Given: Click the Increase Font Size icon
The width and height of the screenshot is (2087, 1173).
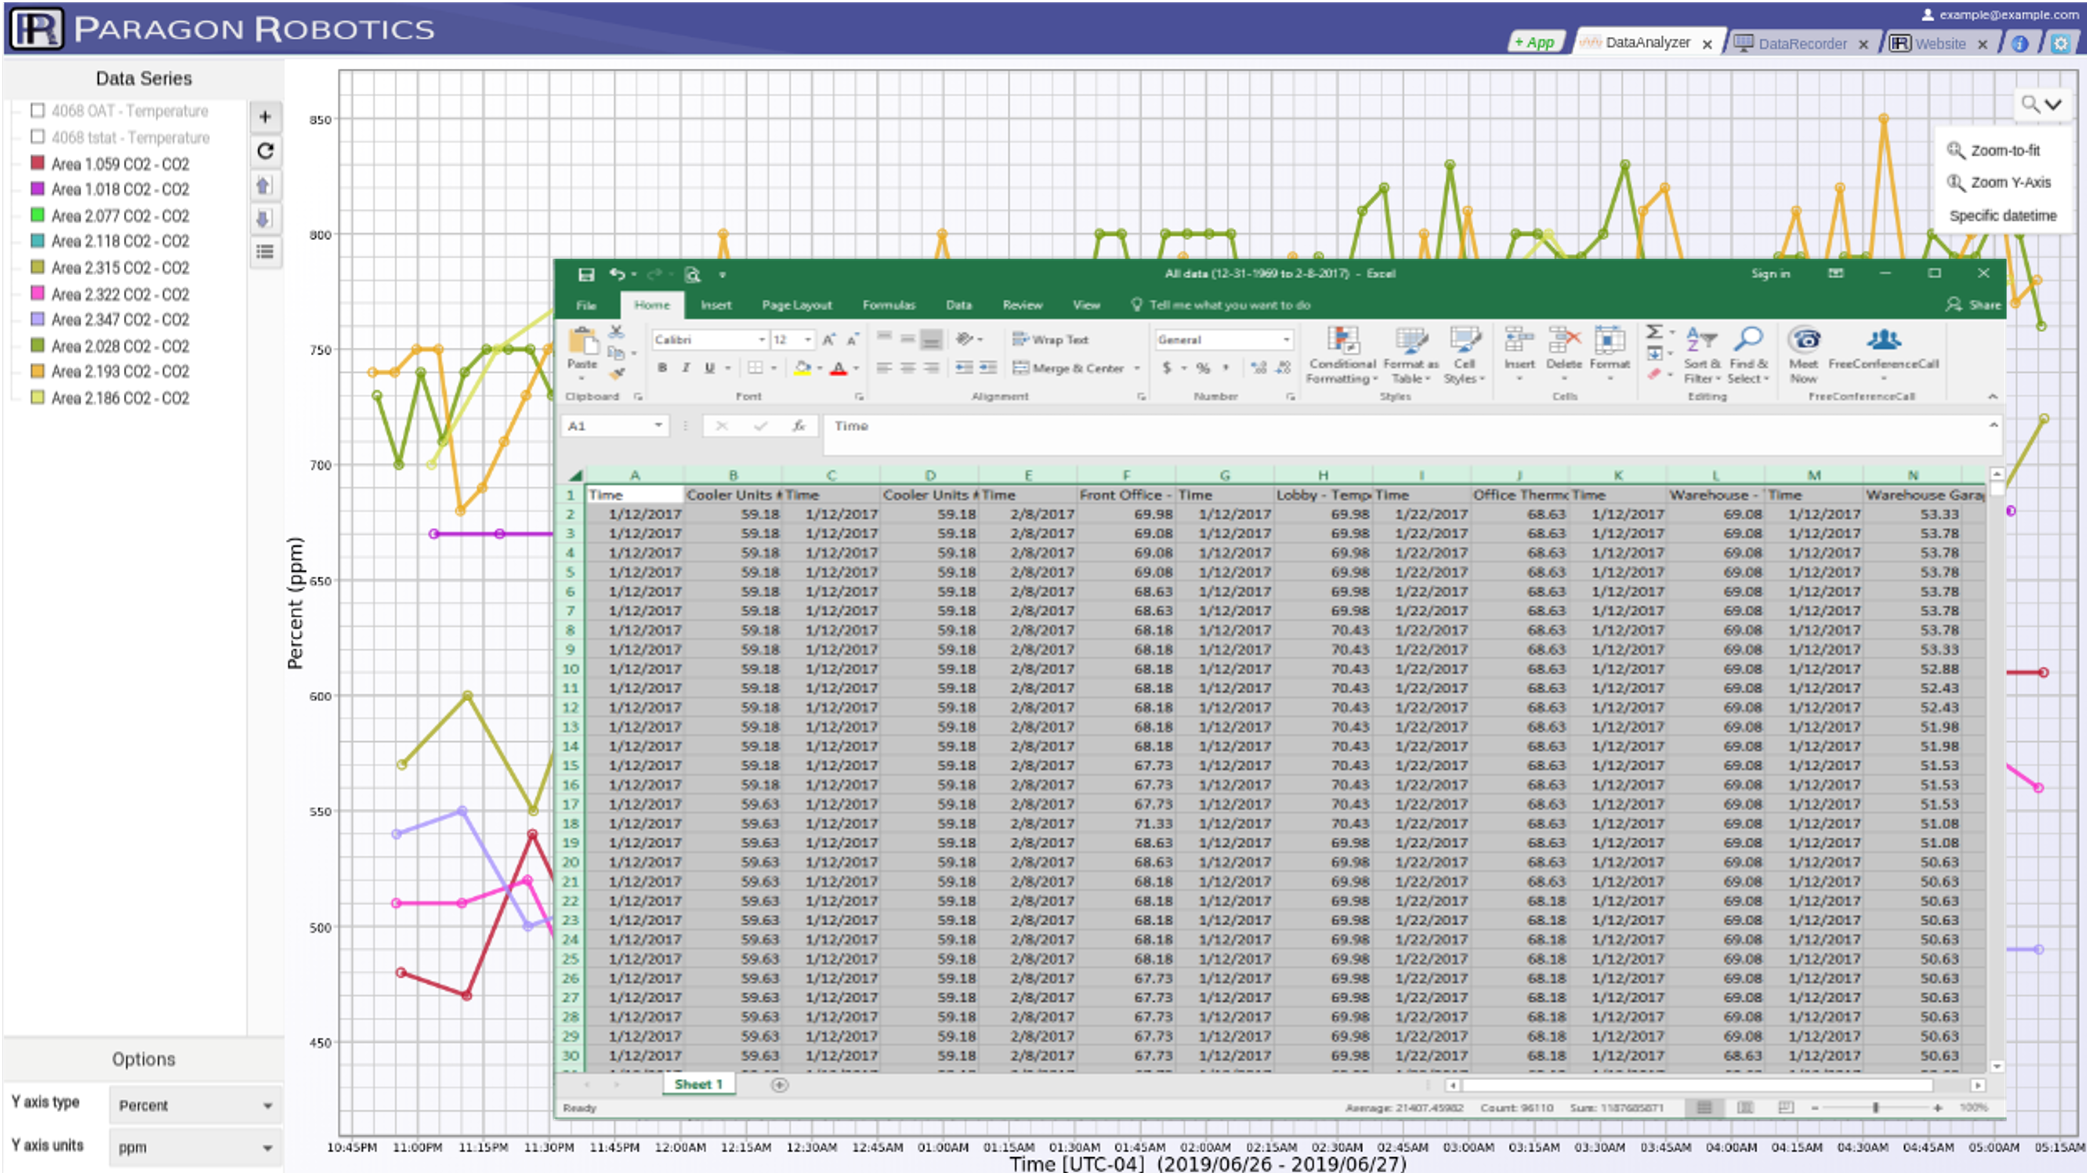Looking at the screenshot, I should coord(829,340).
